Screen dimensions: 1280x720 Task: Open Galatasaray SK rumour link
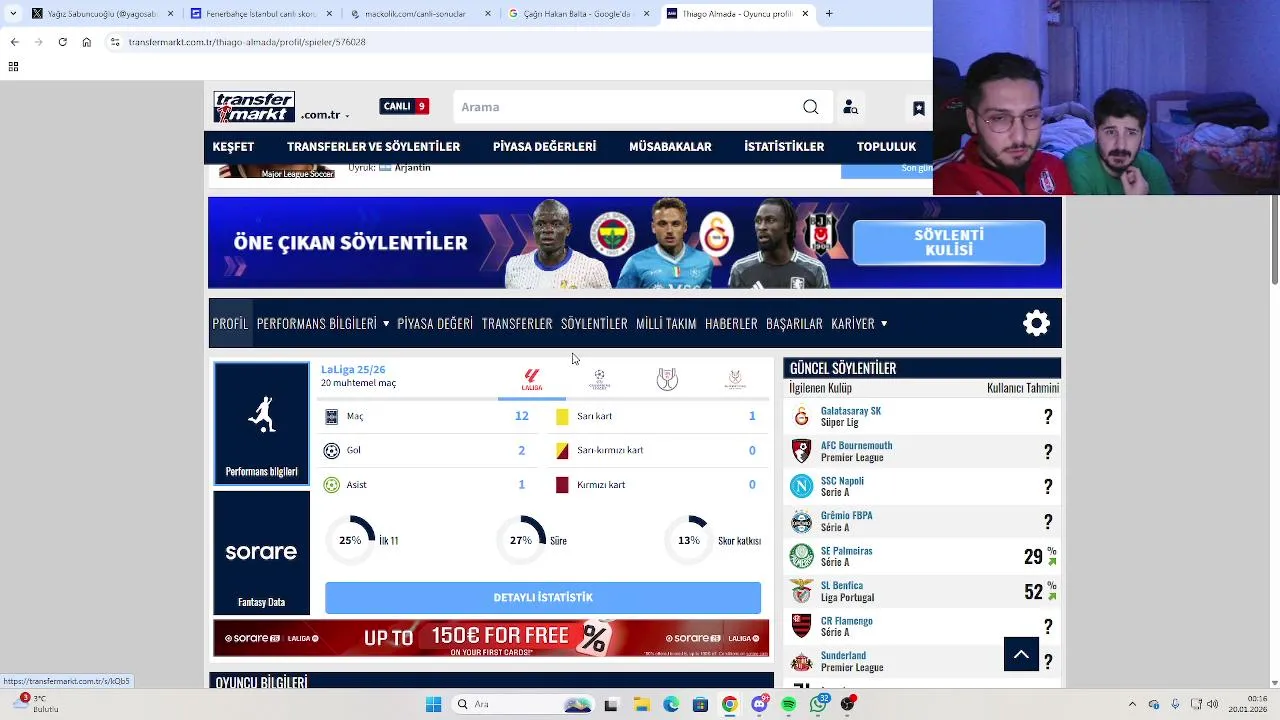(x=851, y=410)
